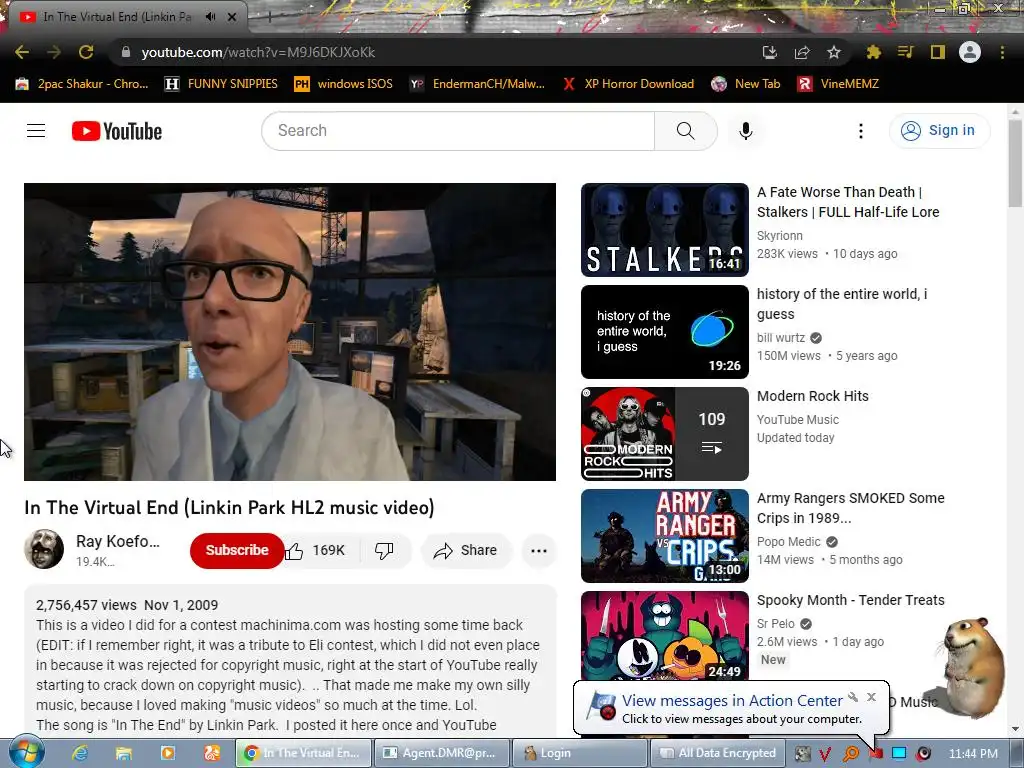Click the blue monitor tray icon
This screenshot has height=768, width=1024.
click(x=899, y=753)
